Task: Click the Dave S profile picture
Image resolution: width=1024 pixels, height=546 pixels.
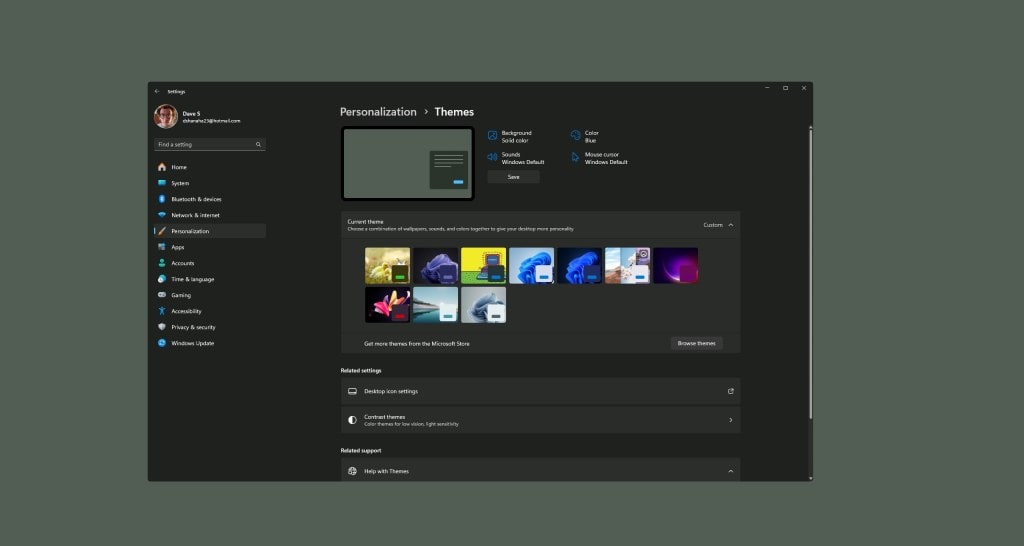Action: point(166,116)
